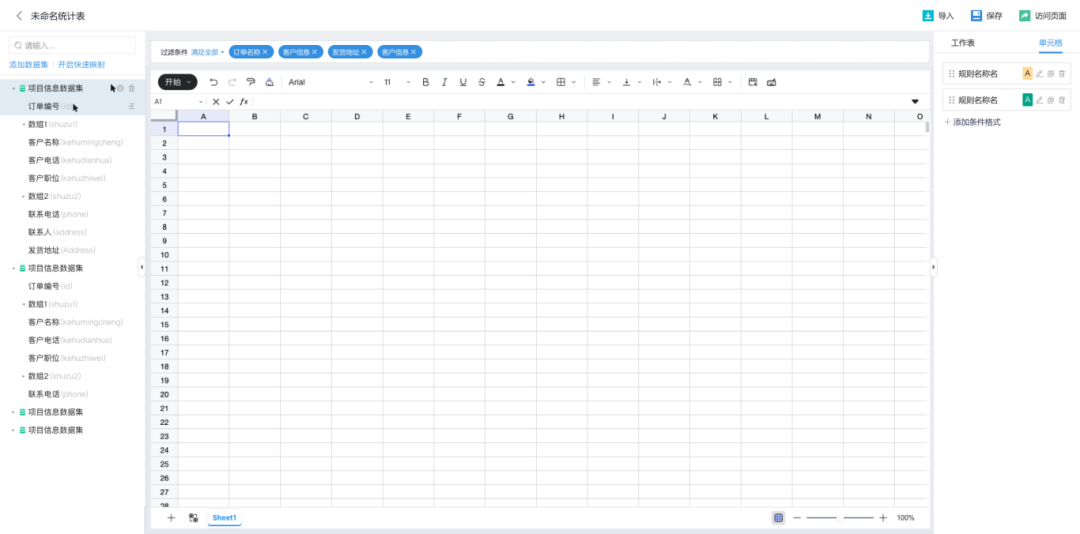
Task: Collapse the 数组1 (shuzu1) tree node
Action: (x=24, y=124)
